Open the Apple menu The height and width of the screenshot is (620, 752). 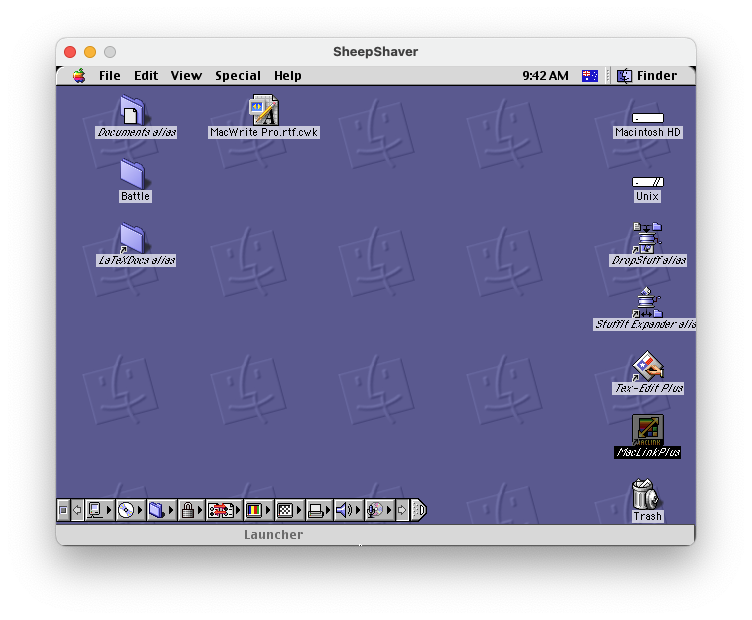[x=79, y=76]
